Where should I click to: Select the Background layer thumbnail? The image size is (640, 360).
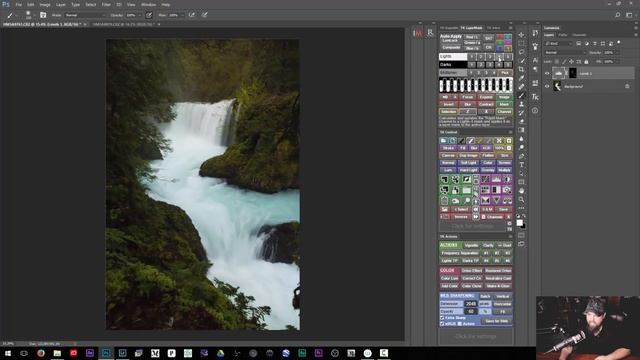tap(558, 86)
